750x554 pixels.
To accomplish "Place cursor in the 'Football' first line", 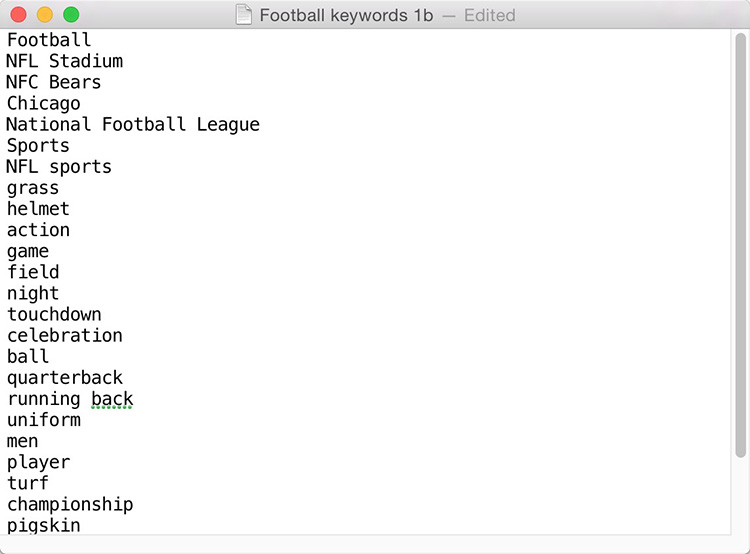I will [x=49, y=40].
